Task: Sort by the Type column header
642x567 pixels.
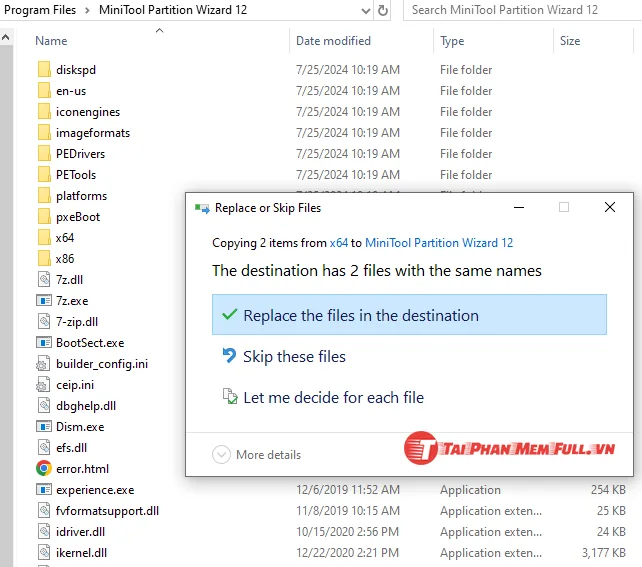Action: 452,41
